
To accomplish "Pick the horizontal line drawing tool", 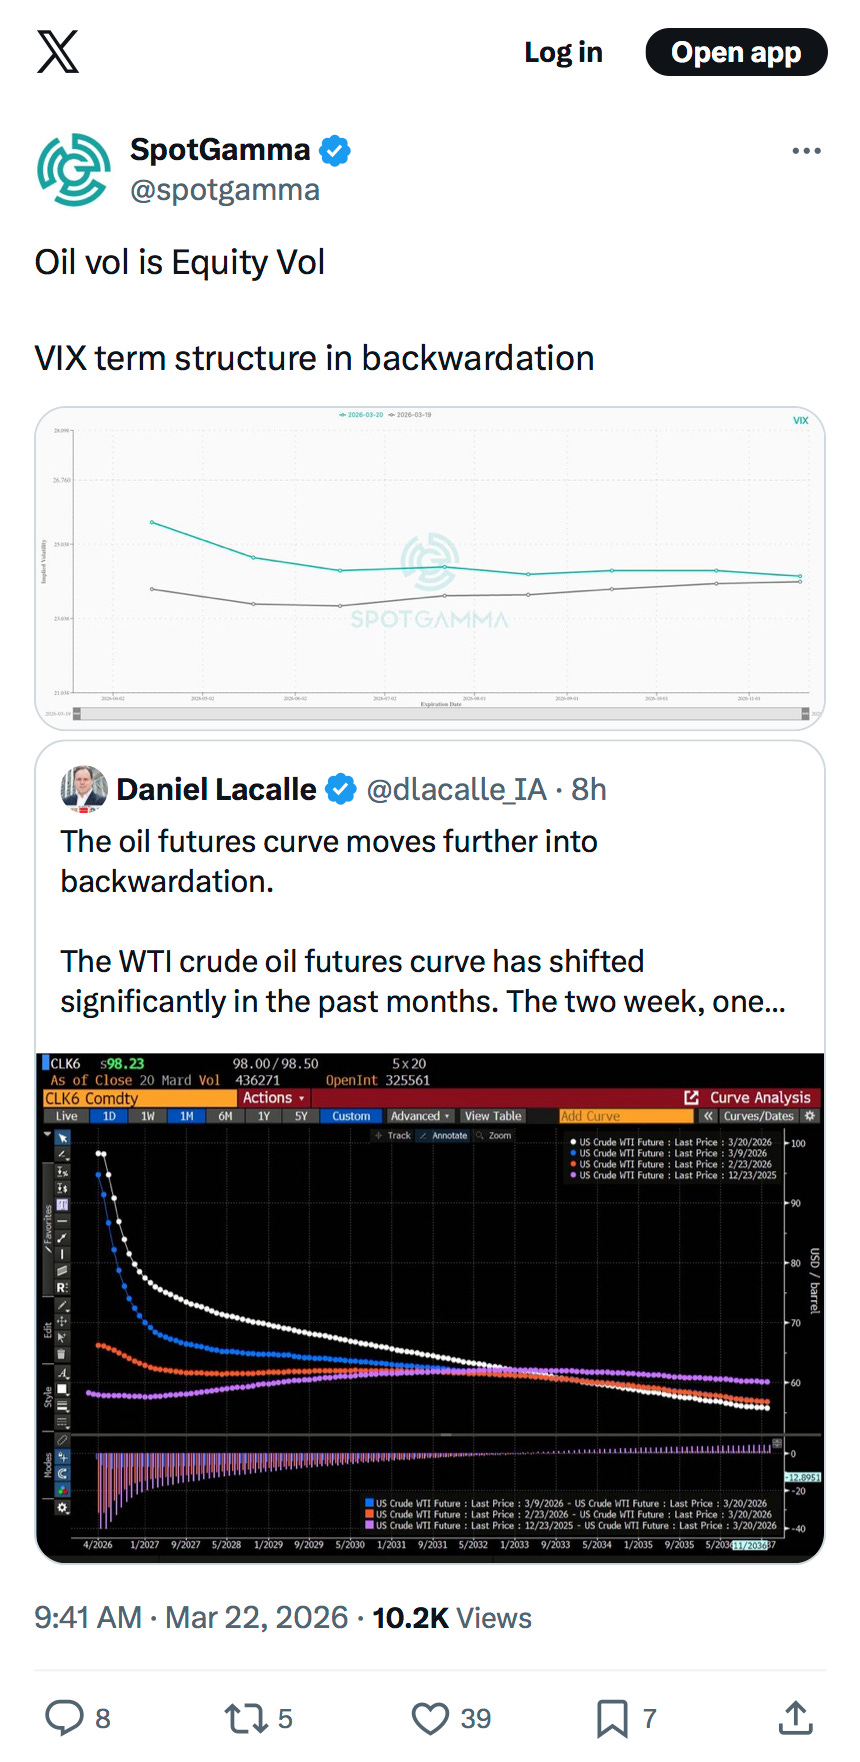I will pyautogui.click(x=61, y=1221).
